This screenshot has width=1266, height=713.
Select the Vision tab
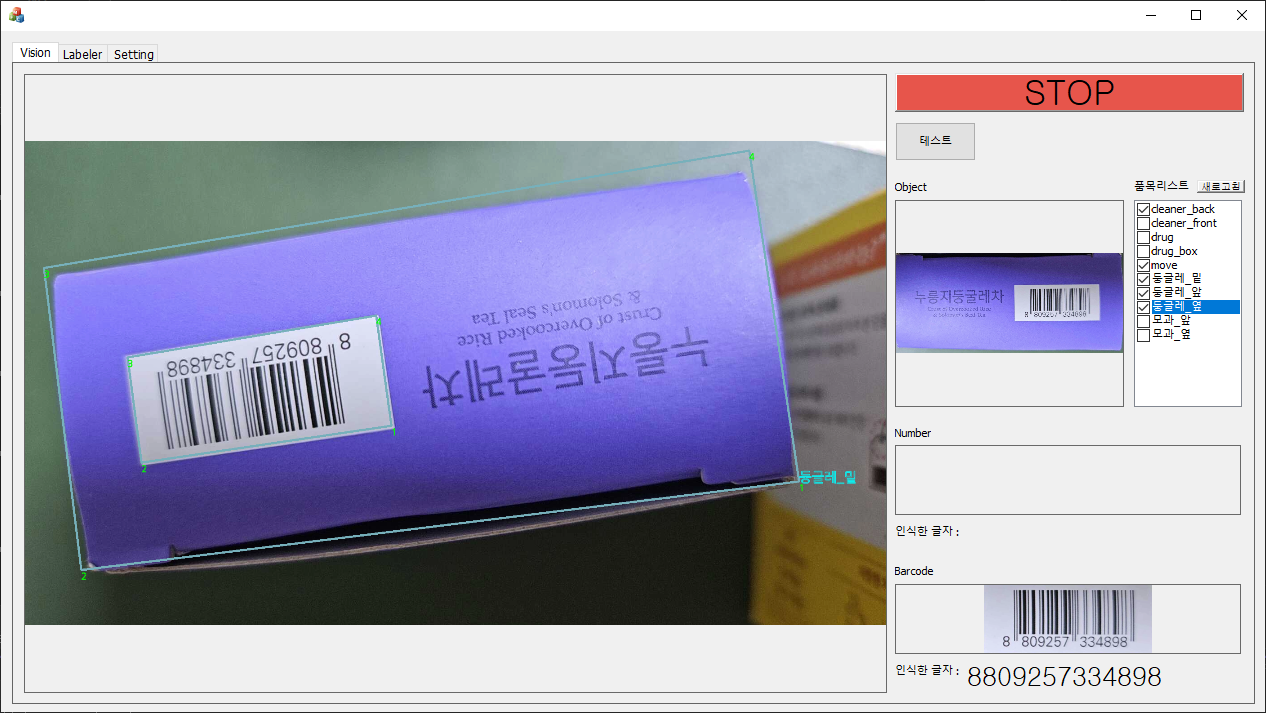tap(35, 53)
